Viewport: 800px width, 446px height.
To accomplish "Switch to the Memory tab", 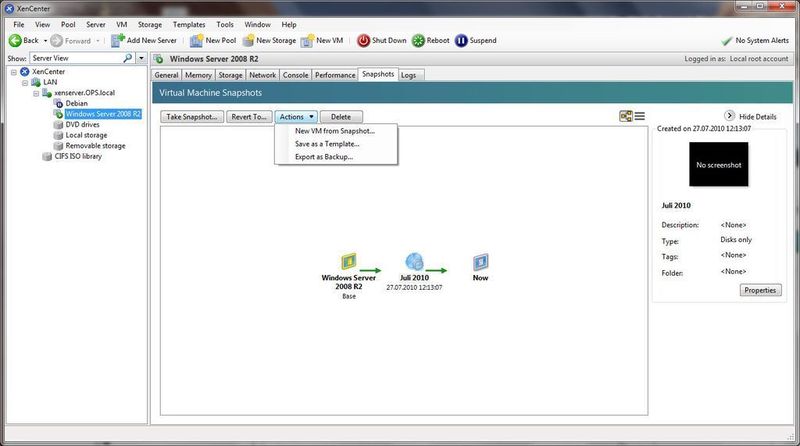I will coord(198,75).
